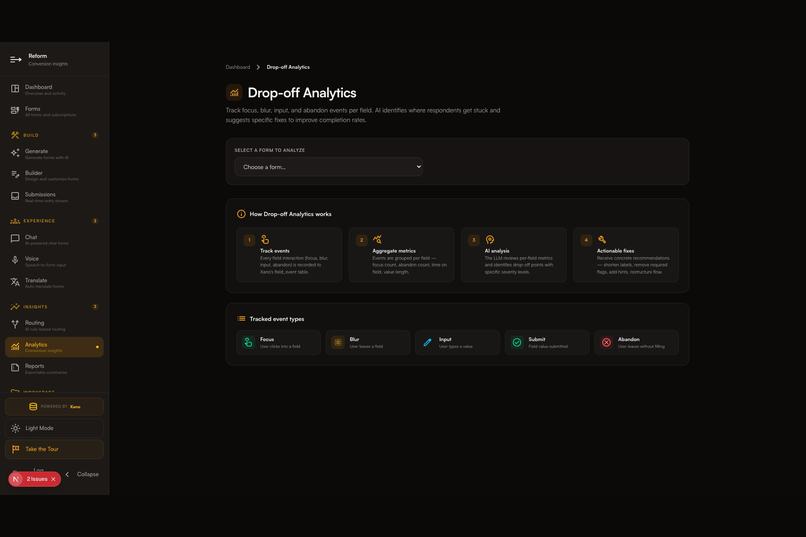806x537 pixels.
Task: Click the Analytics chart sidebar icon
Action: 15,347
